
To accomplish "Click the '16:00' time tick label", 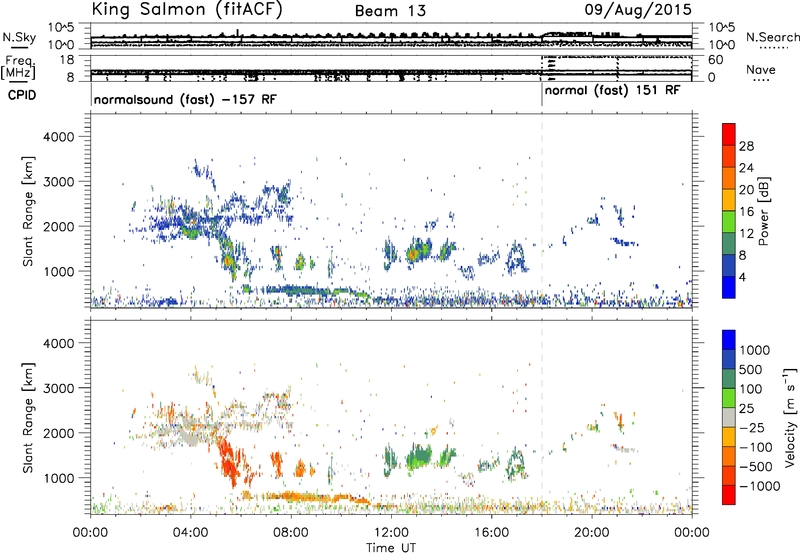I will point(491,532).
